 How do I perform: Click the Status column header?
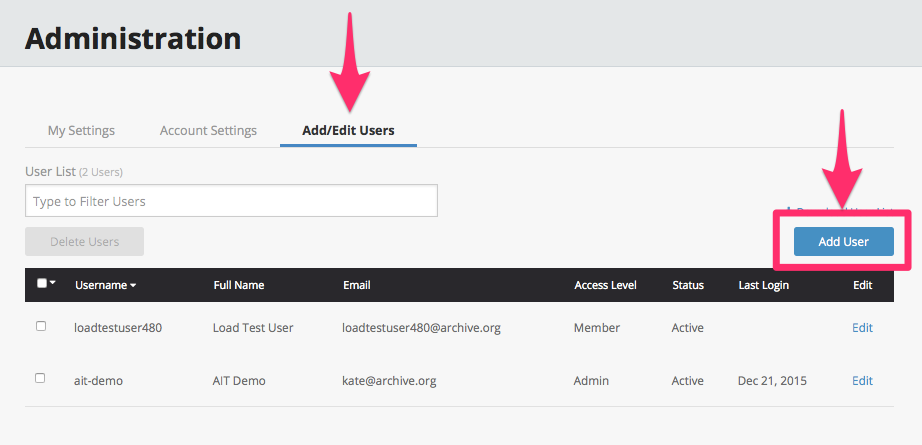[x=688, y=285]
